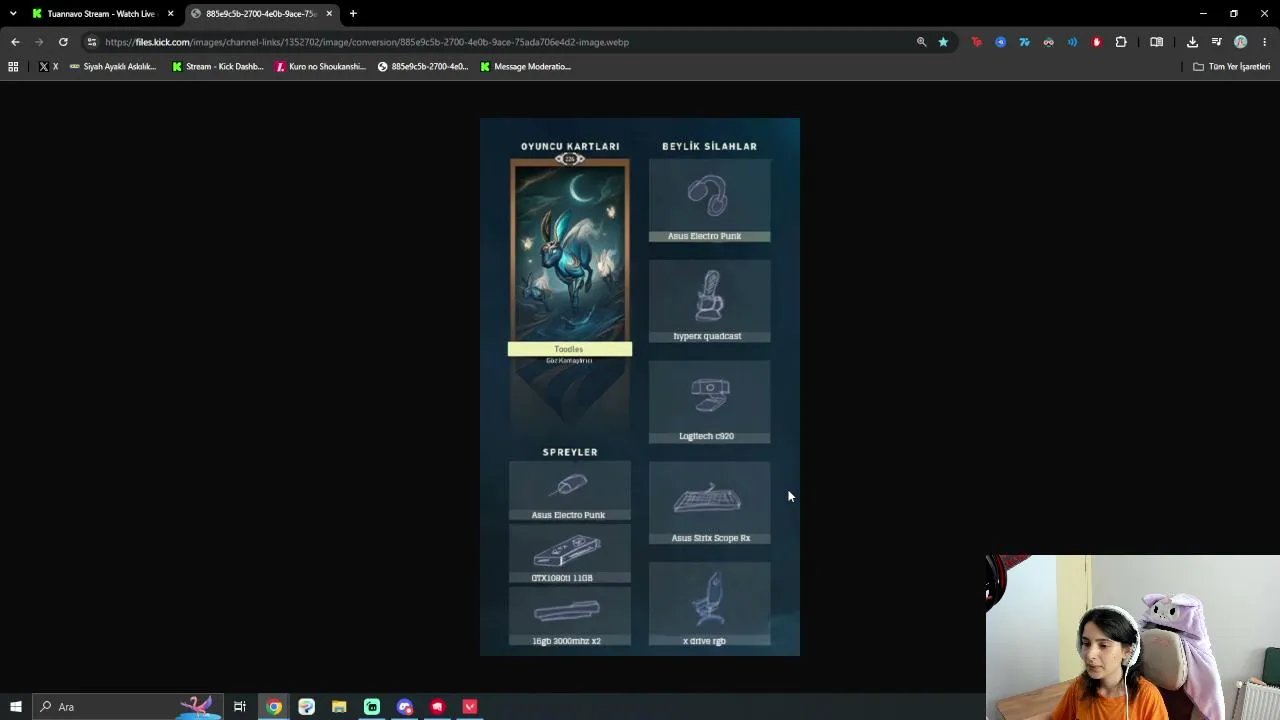1280x720 pixels.
Task: Click the GTX1080ti 11GB graphics card icon
Action: tap(567, 551)
